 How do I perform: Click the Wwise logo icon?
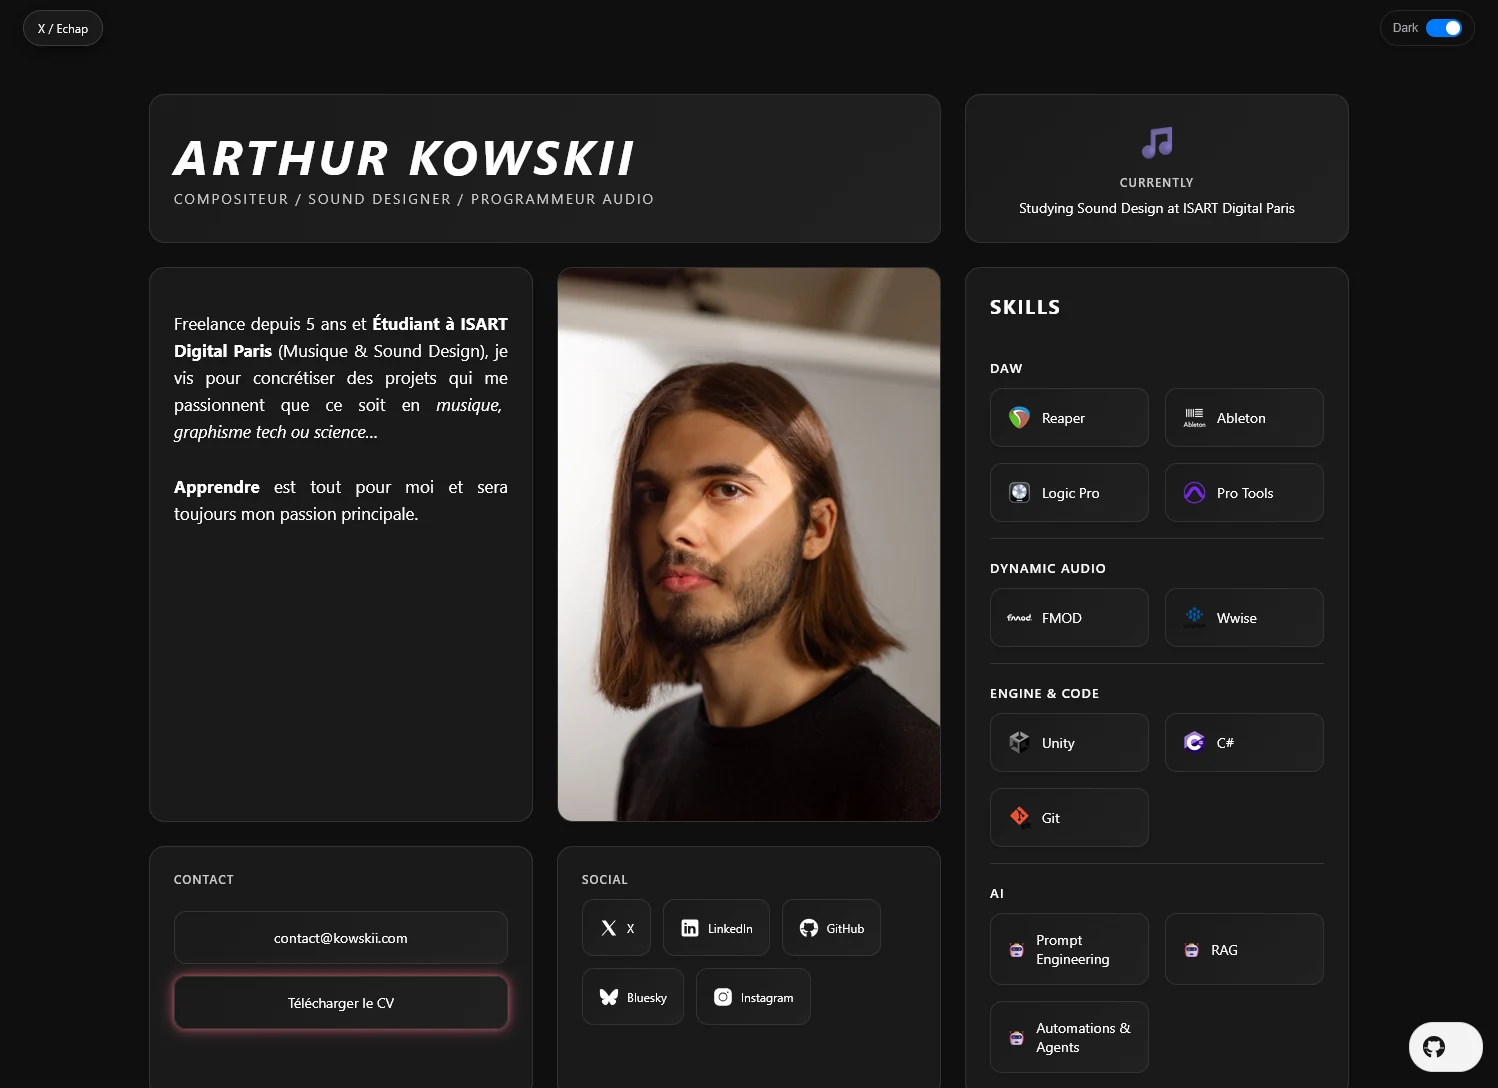tap(1194, 617)
